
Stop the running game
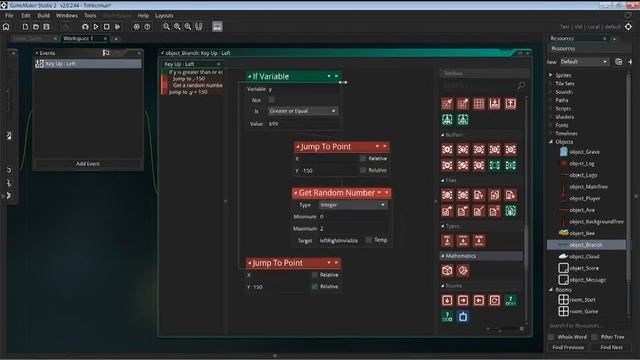point(107,27)
